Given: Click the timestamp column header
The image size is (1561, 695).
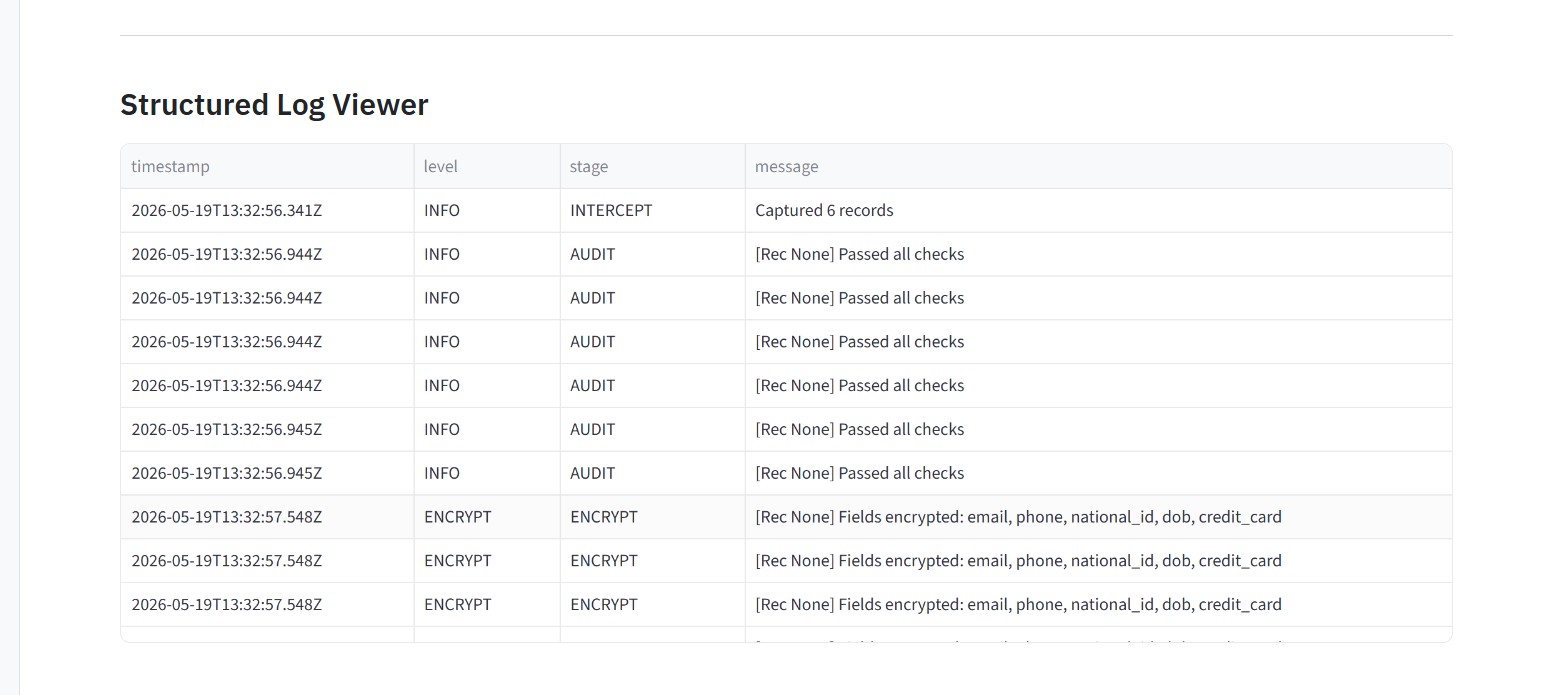Looking at the screenshot, I should pyautogui.click(x=267, y=166).
